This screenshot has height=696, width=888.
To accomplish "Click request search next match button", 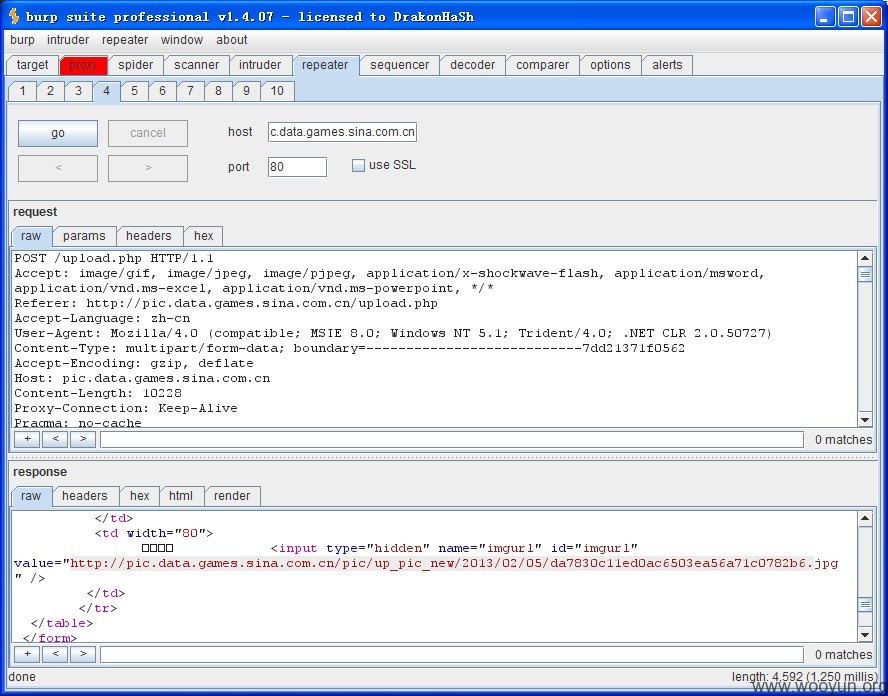I will click(83, 439).
